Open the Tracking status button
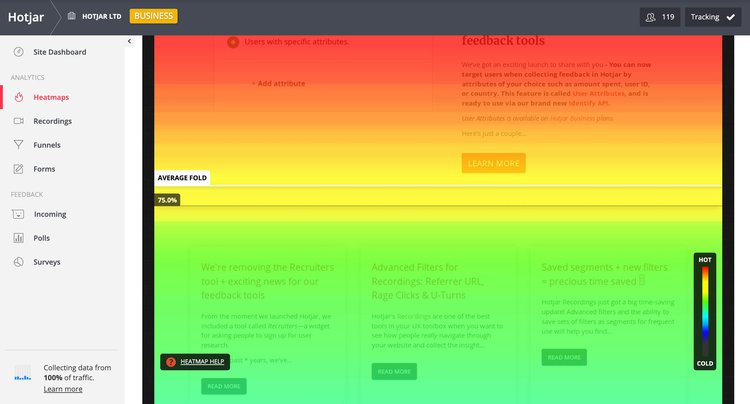This screenshot has height=404, width=750. click(x=713, y=17)
